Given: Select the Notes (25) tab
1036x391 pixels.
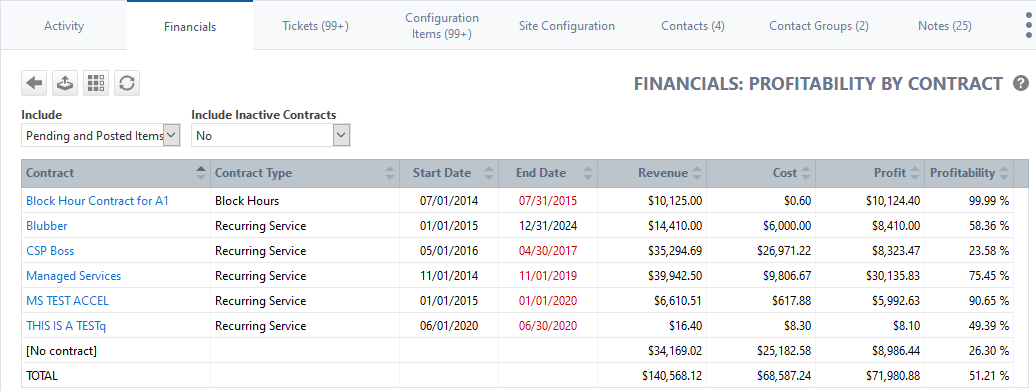Looking at the screenshot, I should point(945,26).
